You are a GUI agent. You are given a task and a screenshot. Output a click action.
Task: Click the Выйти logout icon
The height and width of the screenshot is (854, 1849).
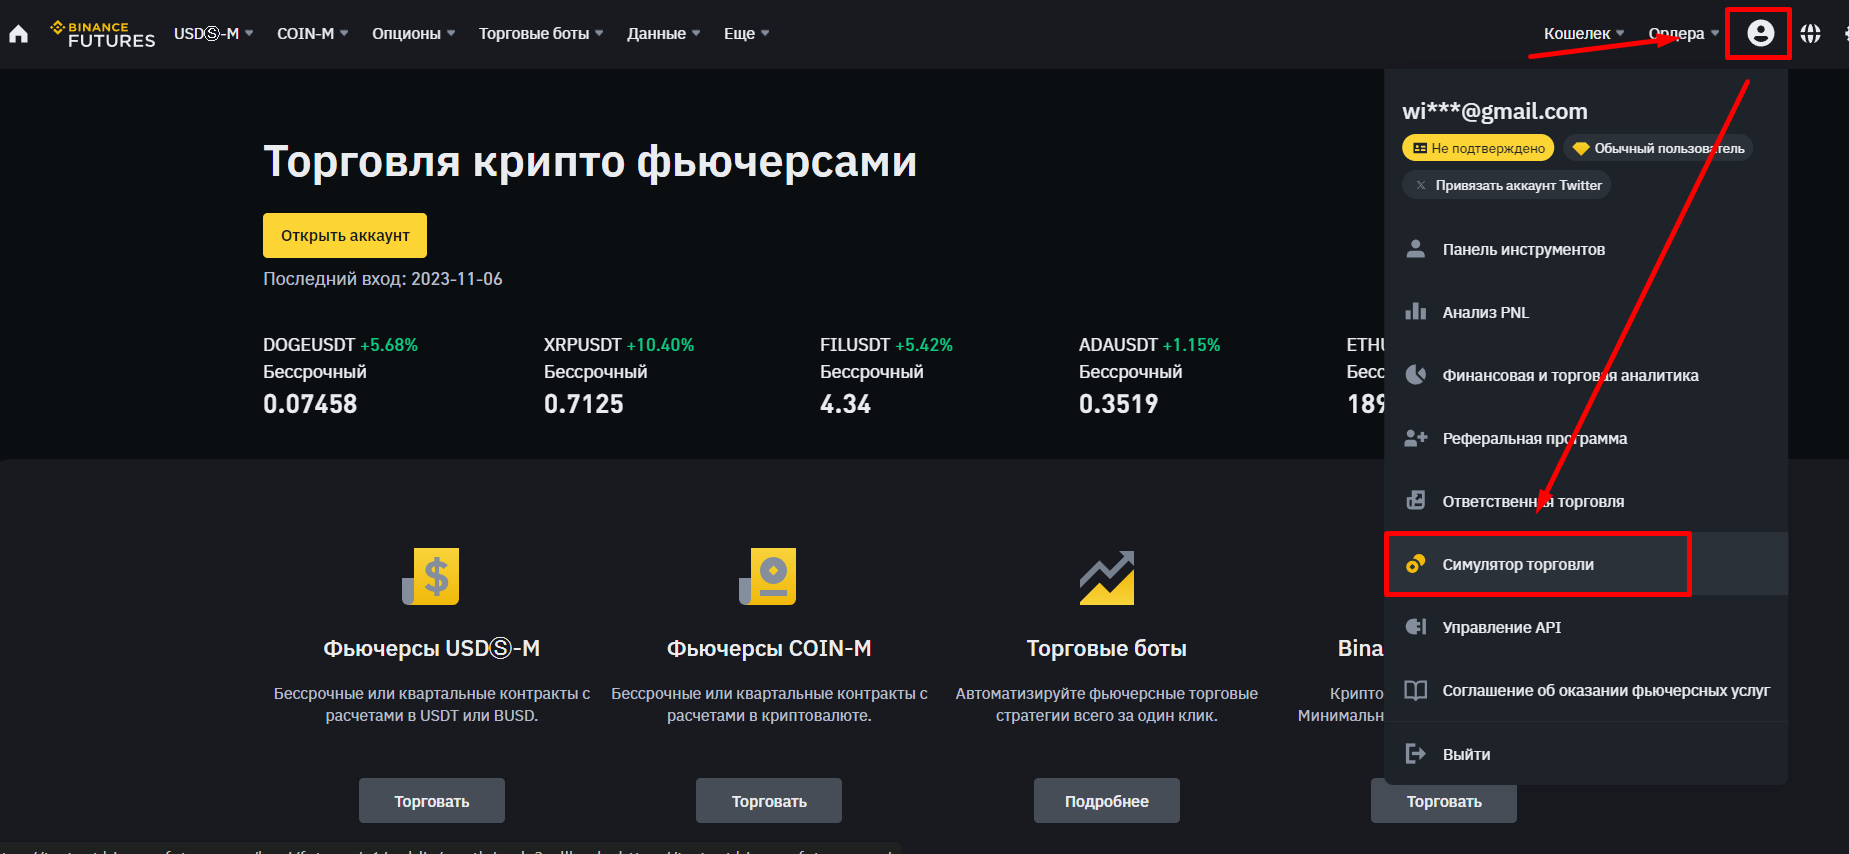[1415, 754]
